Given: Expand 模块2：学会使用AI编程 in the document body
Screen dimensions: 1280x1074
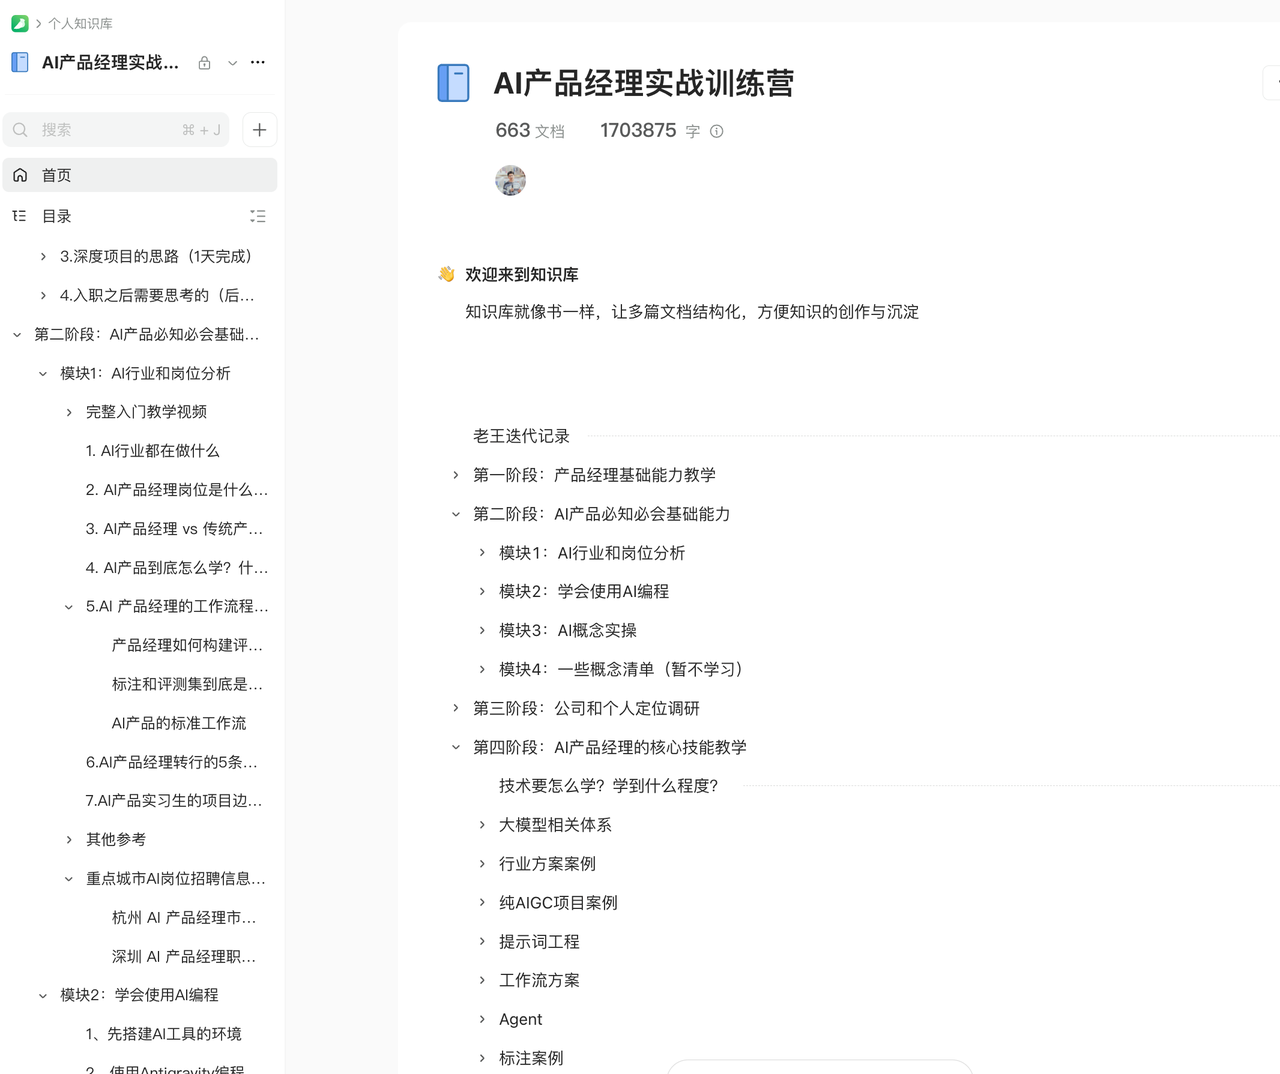Looking at the screenshot, I should tap(481, 591).
